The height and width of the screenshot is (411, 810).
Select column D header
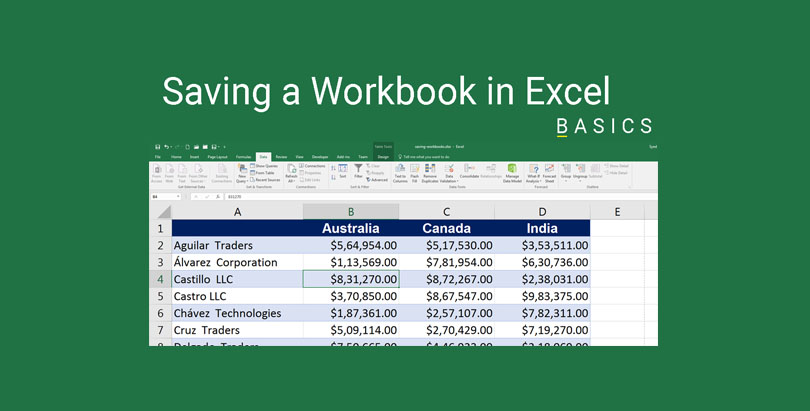point(542,212)
